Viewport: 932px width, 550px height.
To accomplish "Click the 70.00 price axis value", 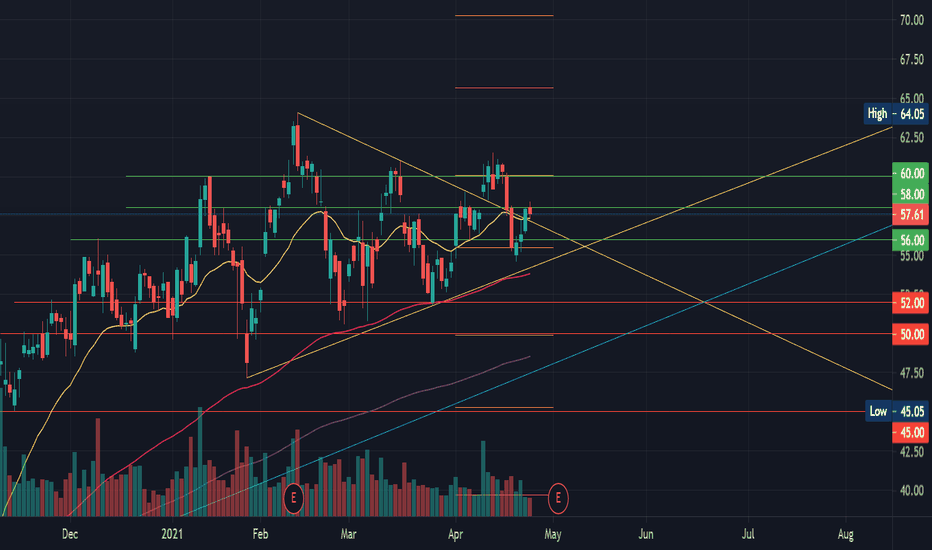I will tap(912, 20).
